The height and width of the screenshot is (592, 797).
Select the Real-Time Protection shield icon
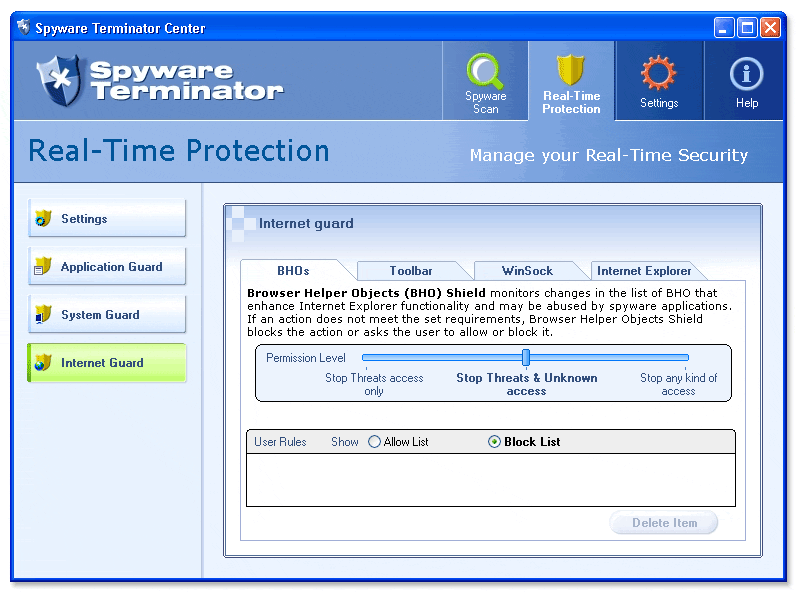pos(571,71)
